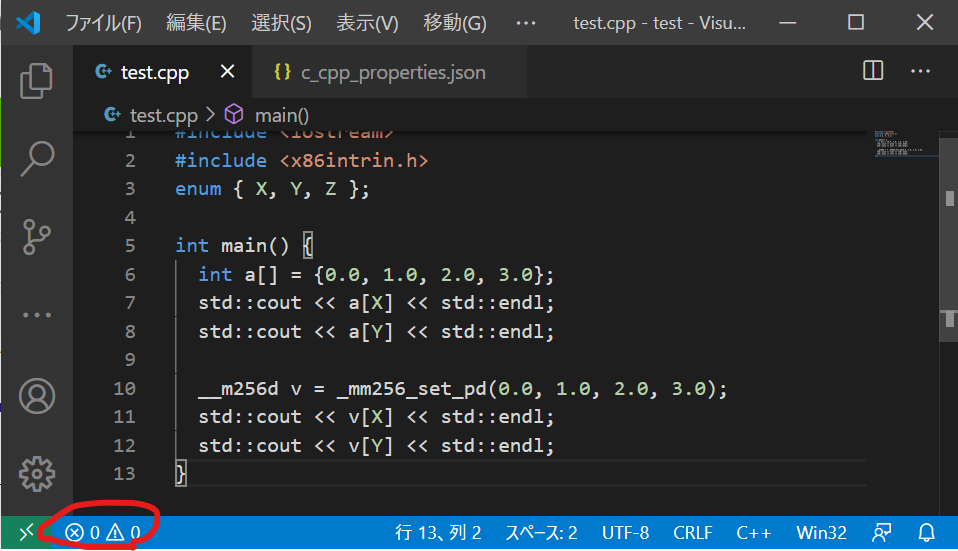Click the split editor icon

pos(873,71)
